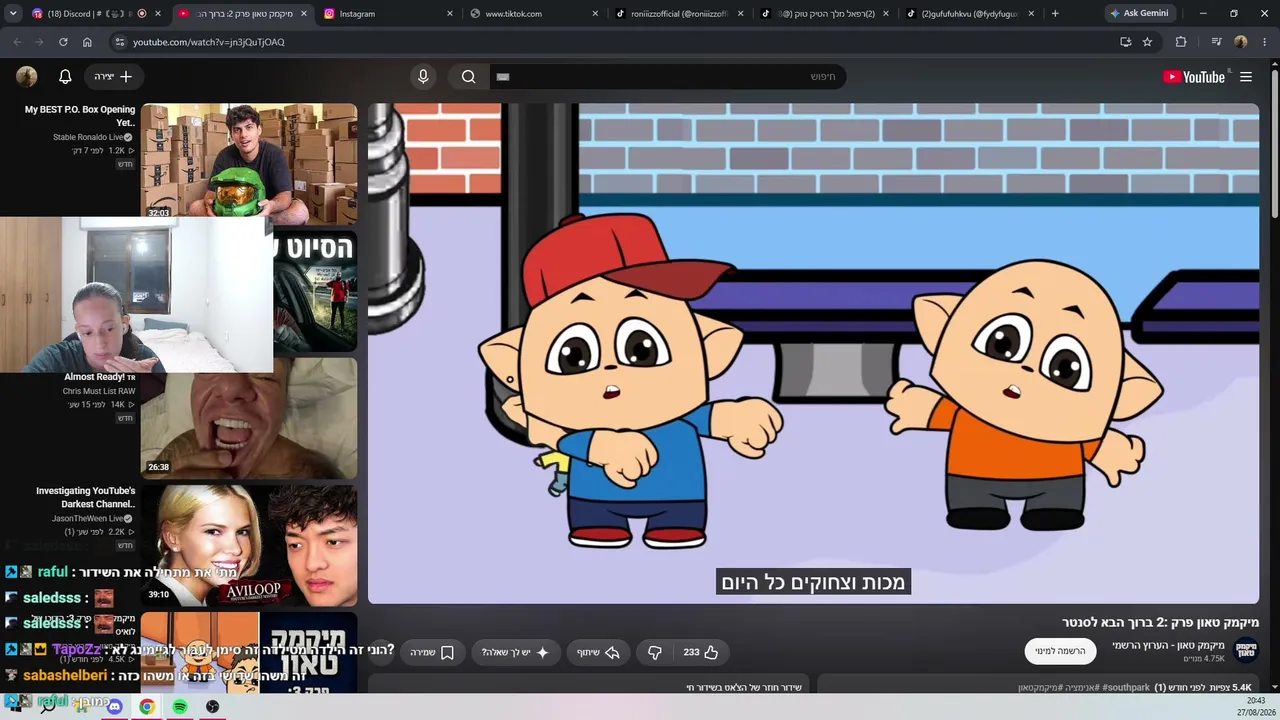Switch to the Discord tab
The height and width of the screenshot is (720, 1280).
(95, 14)
